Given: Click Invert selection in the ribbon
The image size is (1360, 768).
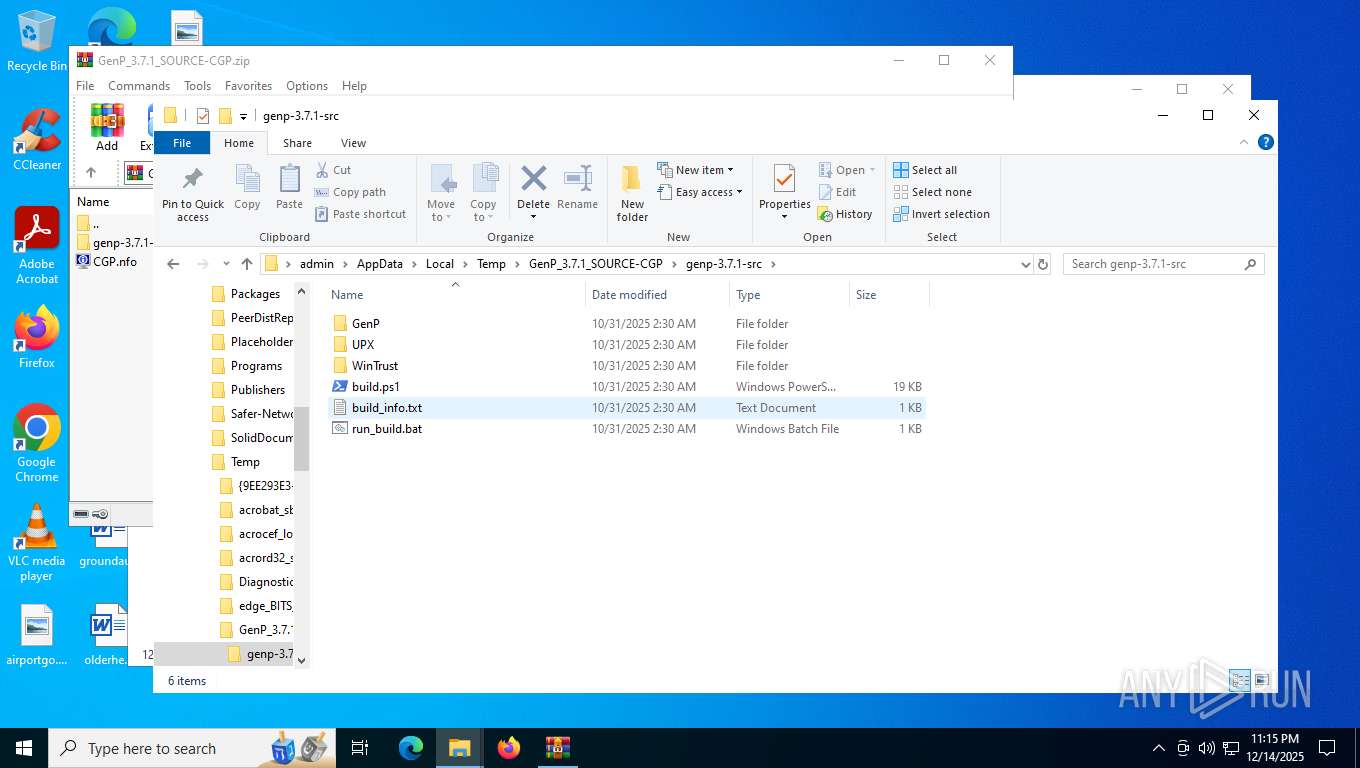Looking at the screenshot, I should pos(941,214).
